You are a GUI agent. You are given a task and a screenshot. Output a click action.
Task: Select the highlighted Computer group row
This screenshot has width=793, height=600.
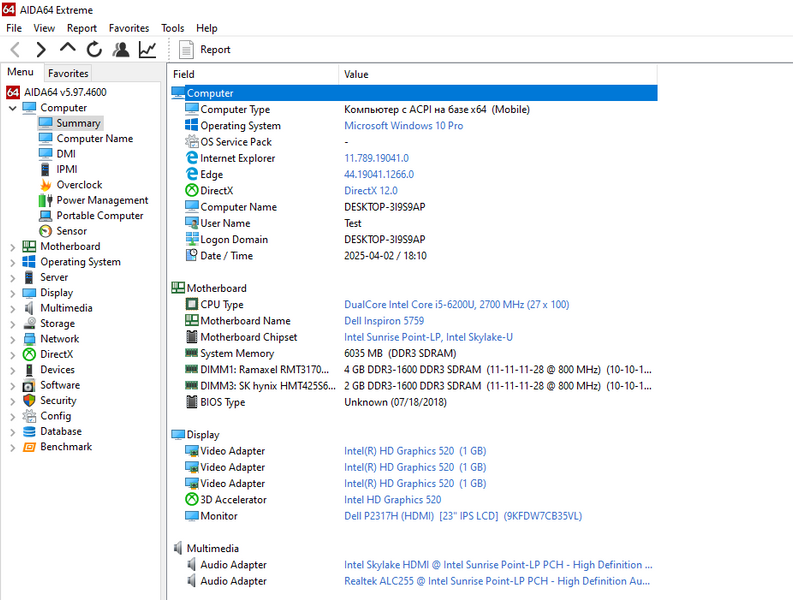[x=414, y=93]
